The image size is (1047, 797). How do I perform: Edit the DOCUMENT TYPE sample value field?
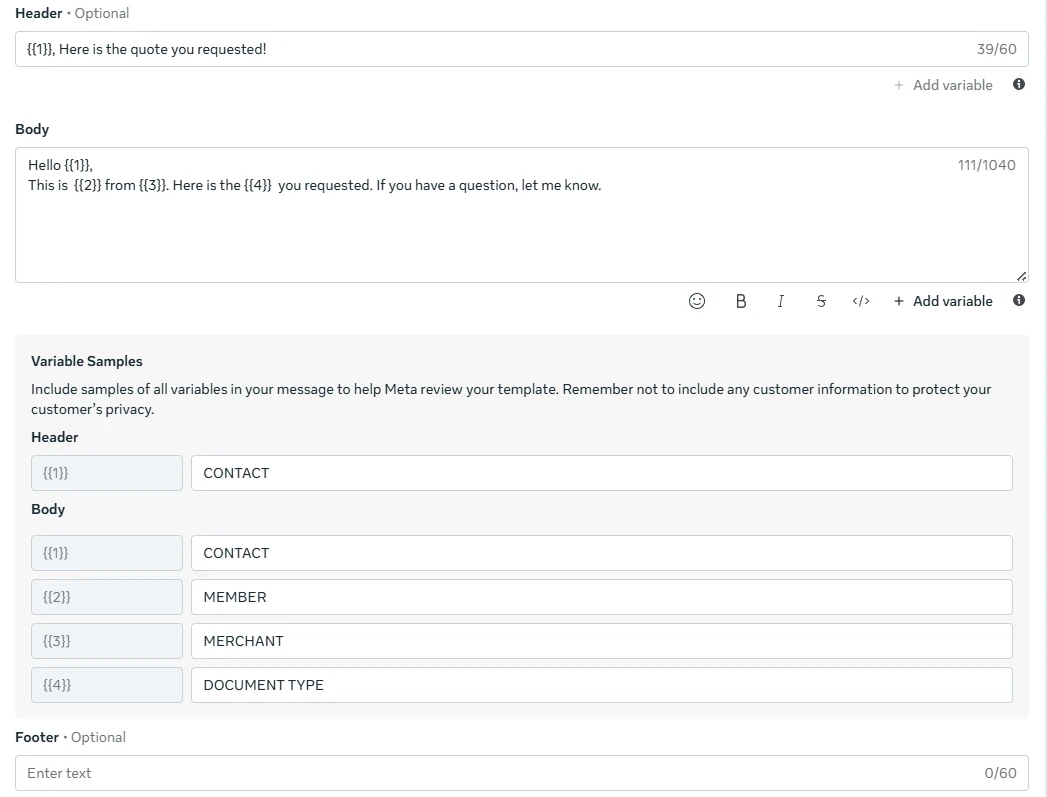tap(602, 685)
